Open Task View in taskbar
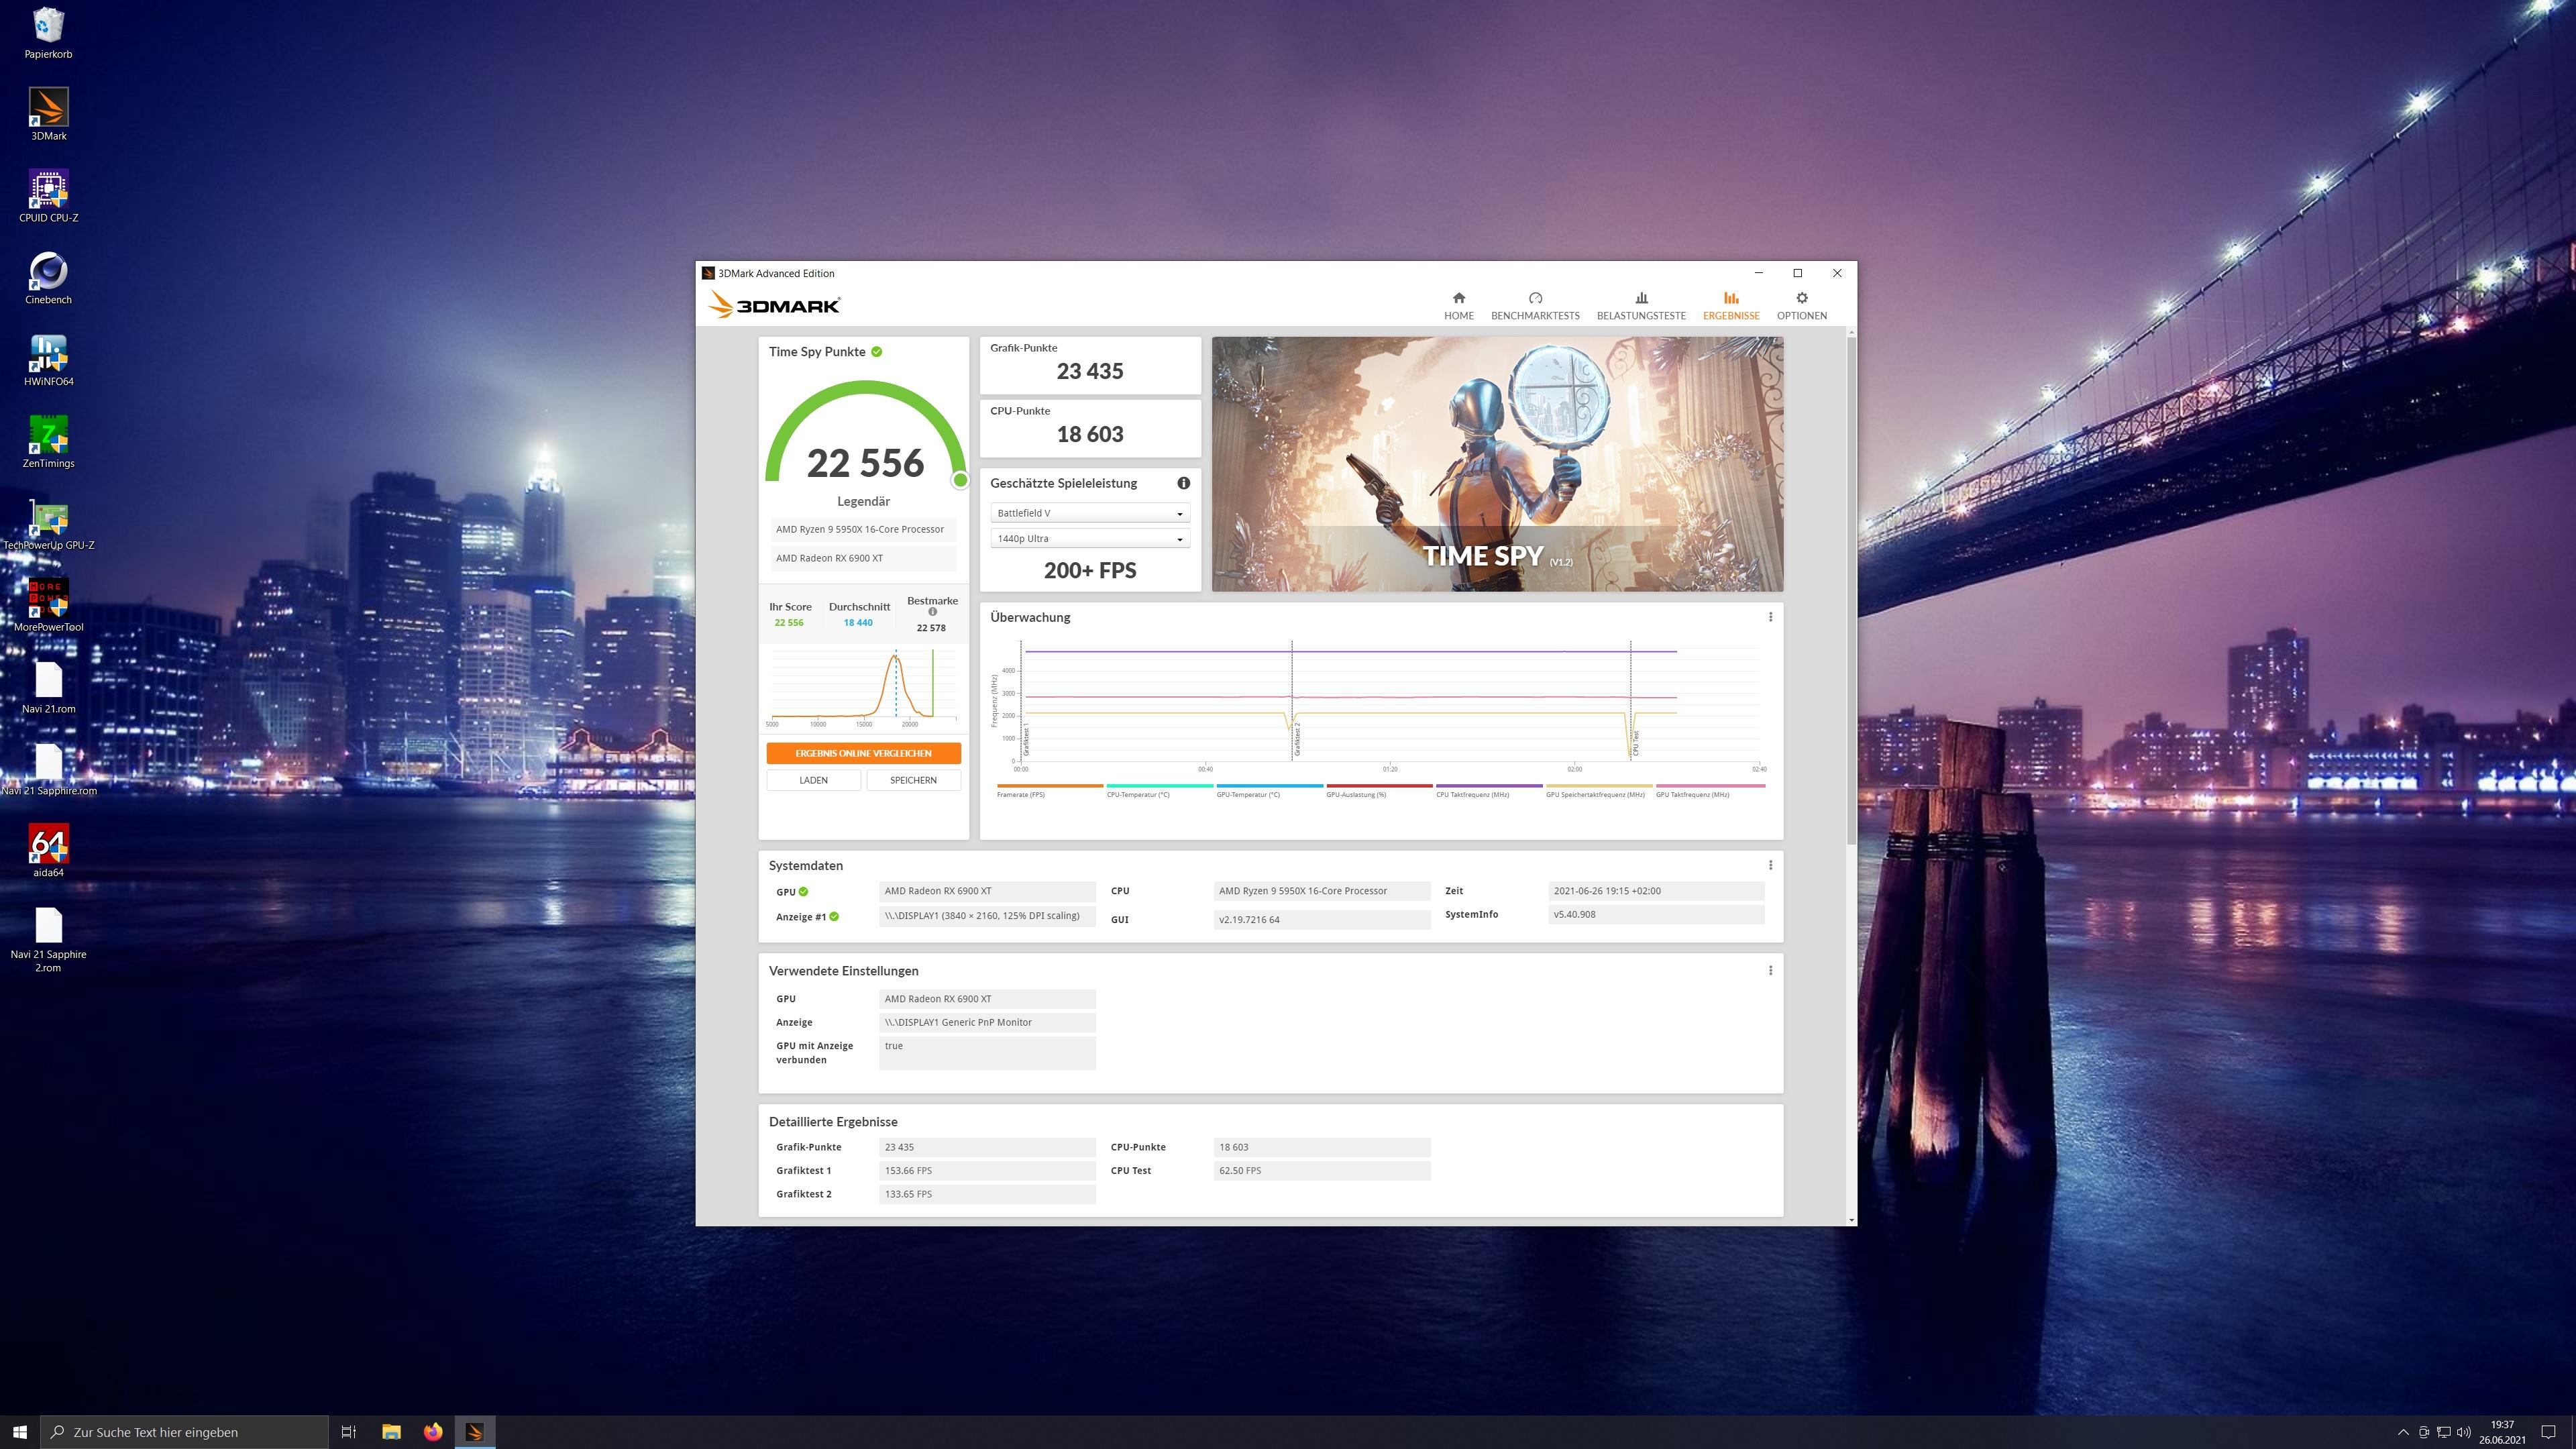The width and height of the screenshot is (2576, 1449). pos(349,1432)
